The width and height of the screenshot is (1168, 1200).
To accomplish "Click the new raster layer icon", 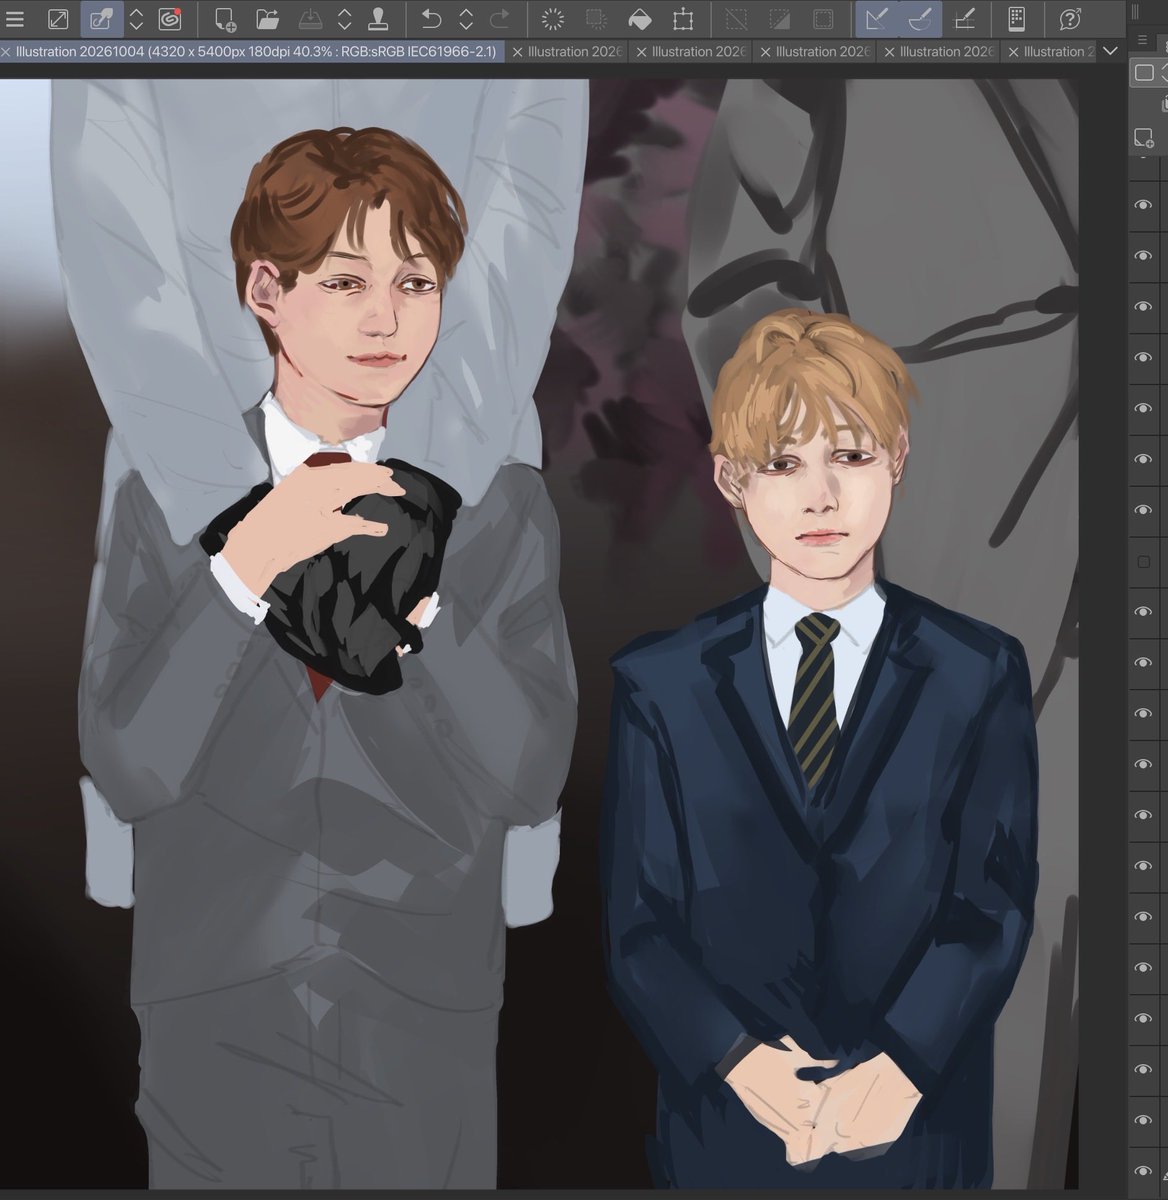I will (1143, 137).
